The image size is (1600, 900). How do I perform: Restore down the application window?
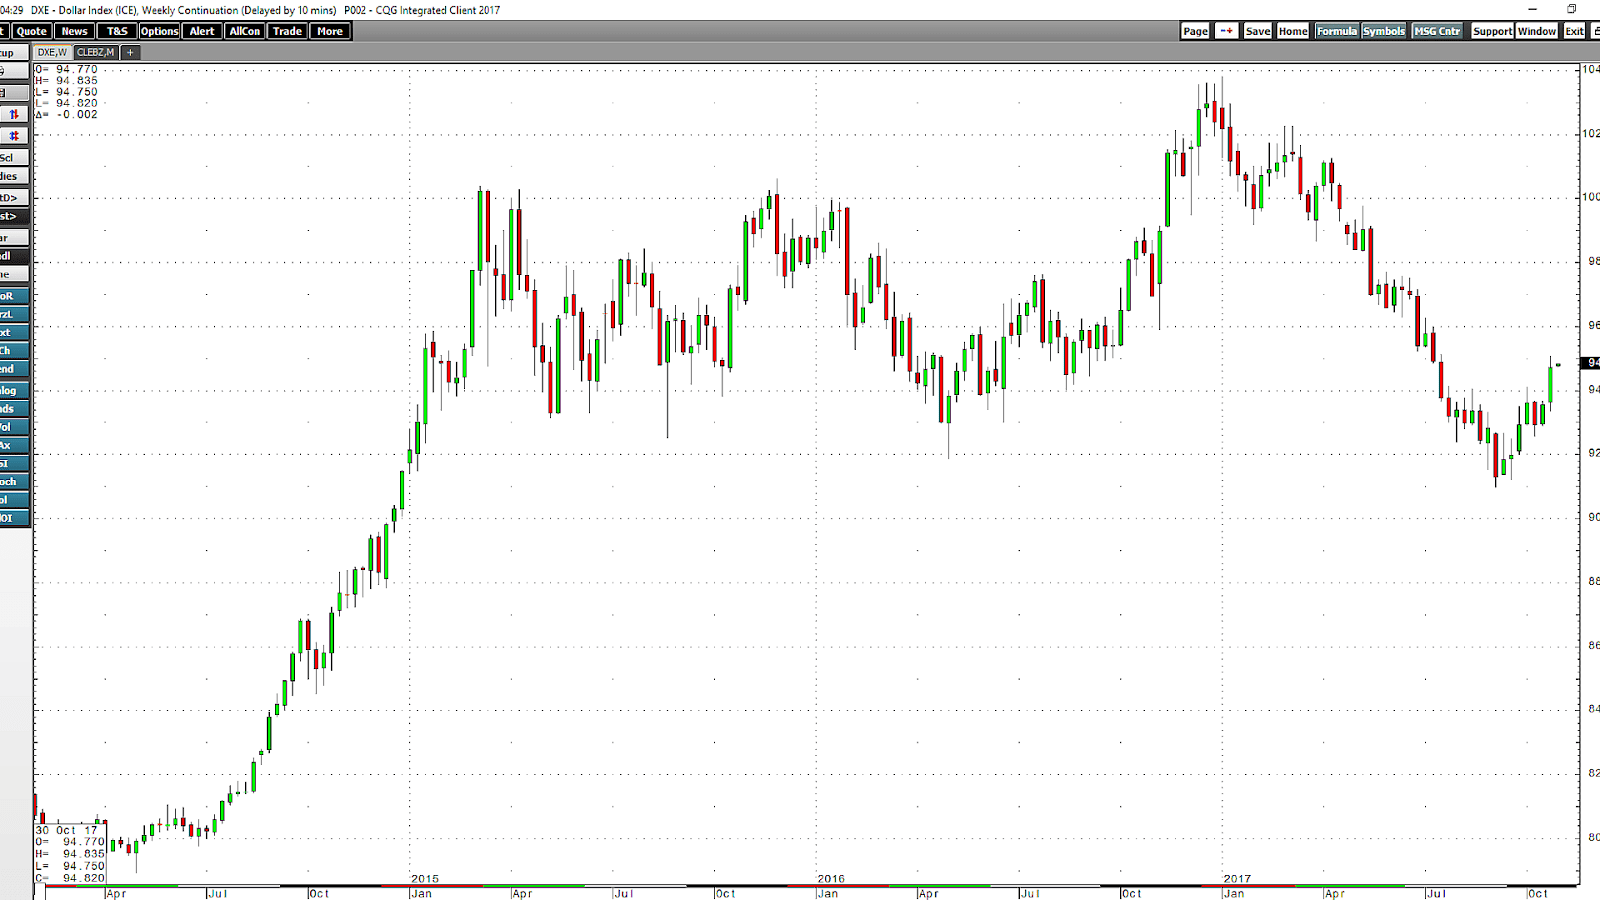click(1571, 9)
